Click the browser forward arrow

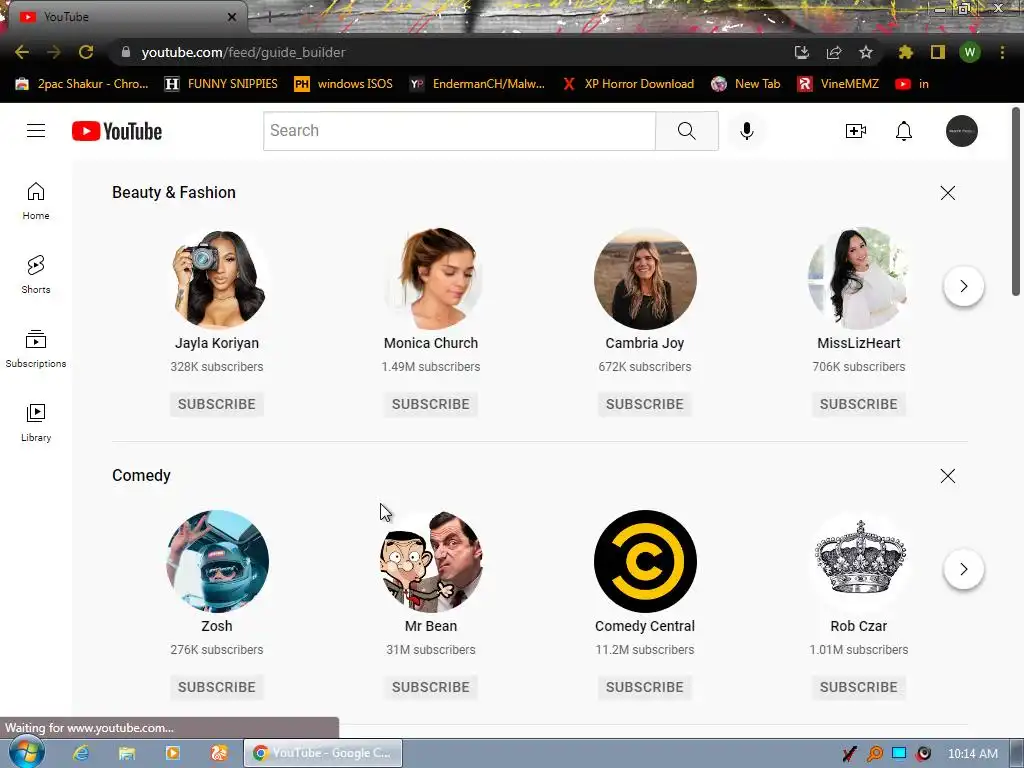[54, 52]
